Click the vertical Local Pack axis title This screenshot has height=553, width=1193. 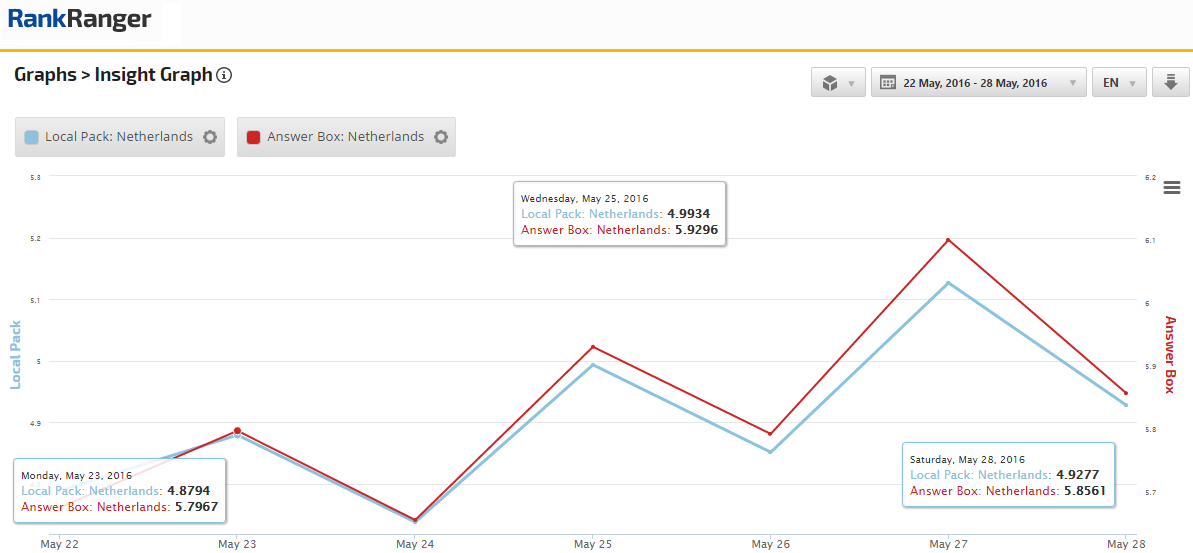(15, 354)
